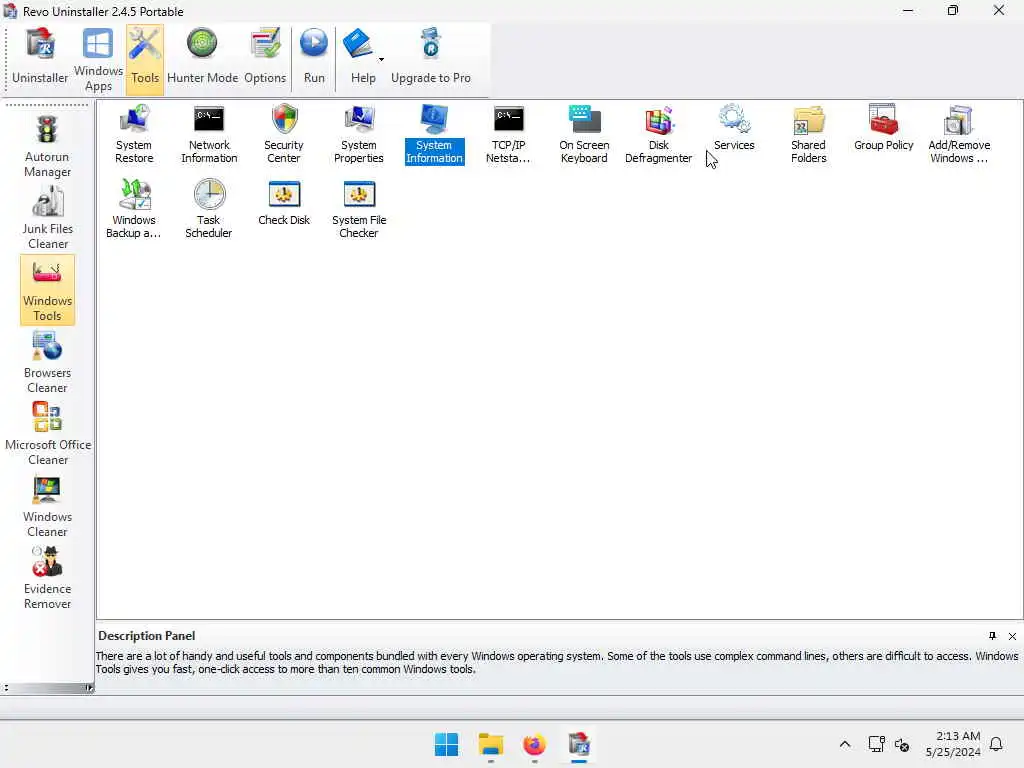The width and height of the screenshot is (1024, 768).
Task: Open the network tray icon
Action: click(x=876, y=744)
